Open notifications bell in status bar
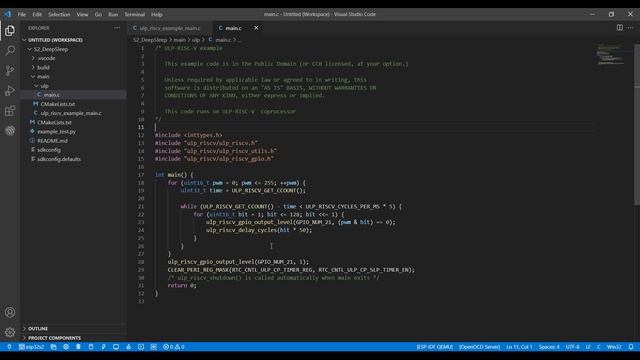The width and height of the screenshot is (640, 360). click(x=631, y=347)
